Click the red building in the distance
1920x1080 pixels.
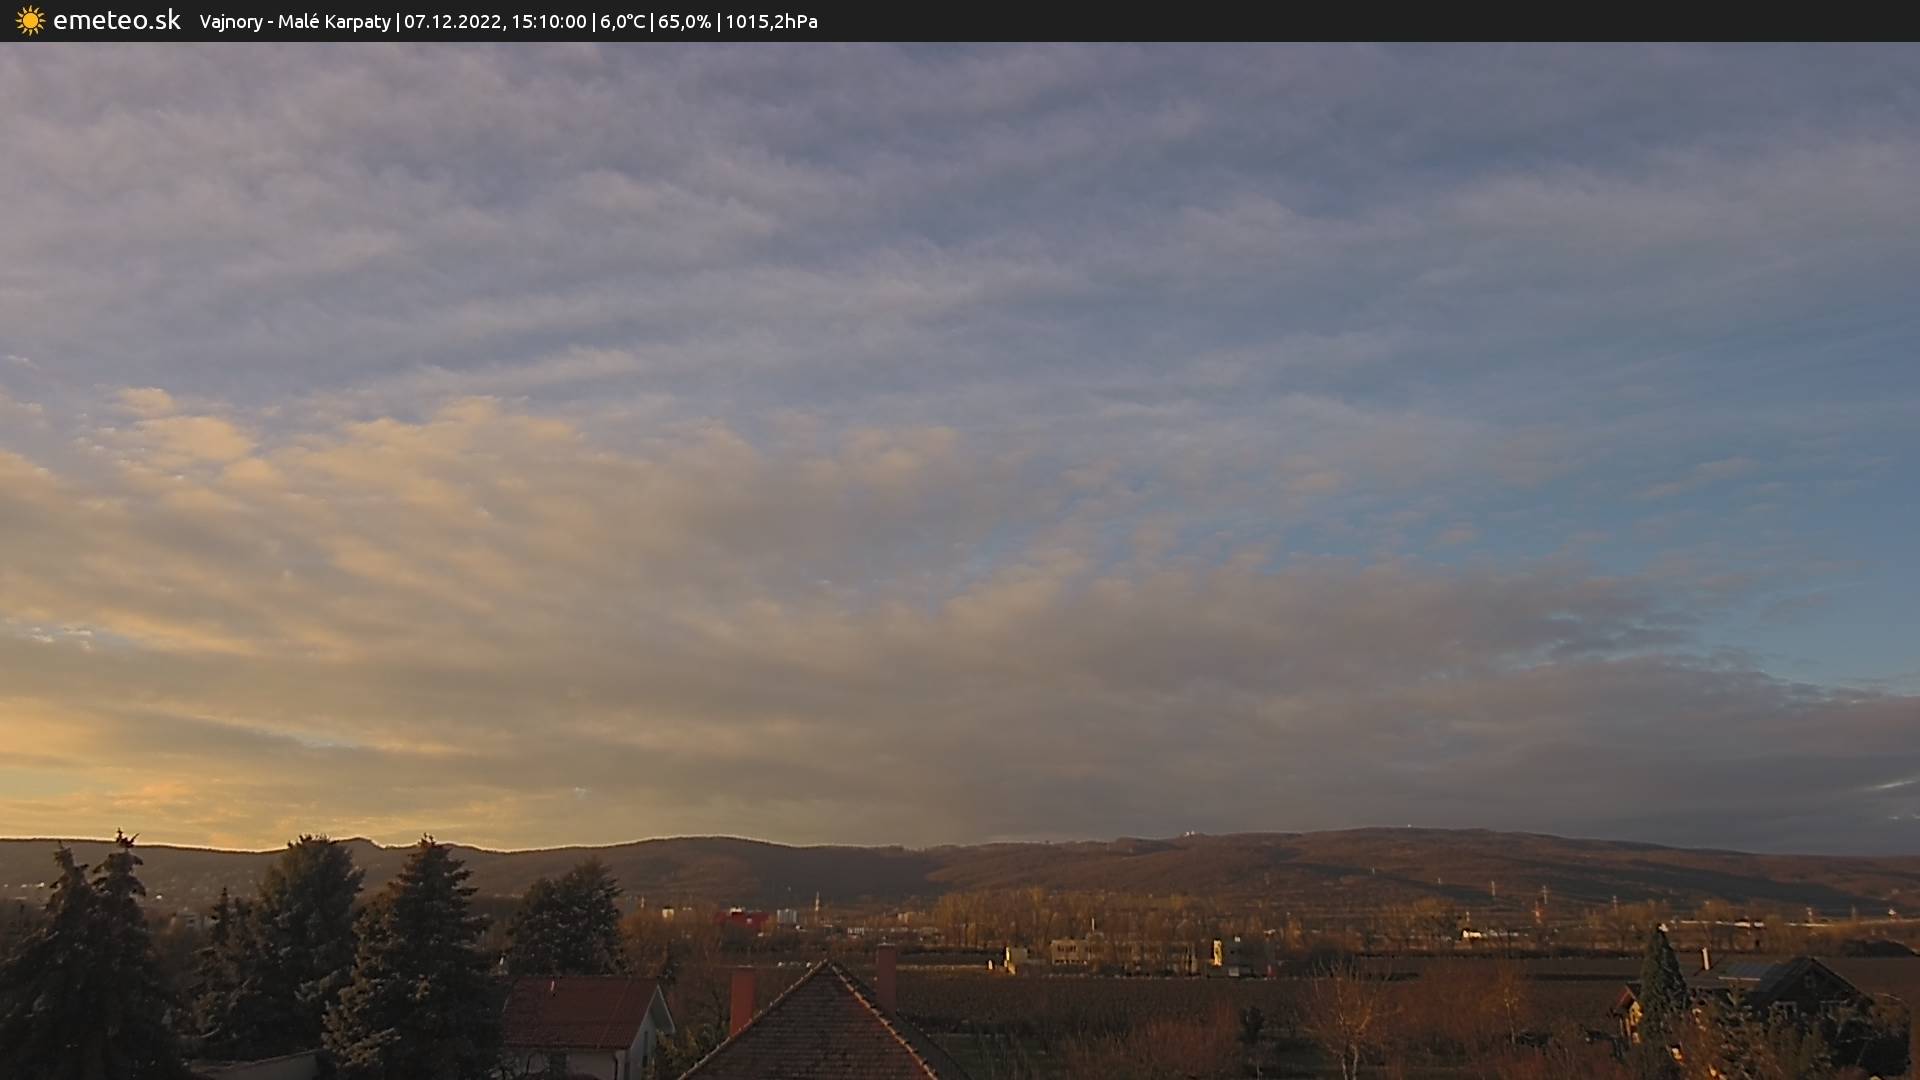point(742,919)
